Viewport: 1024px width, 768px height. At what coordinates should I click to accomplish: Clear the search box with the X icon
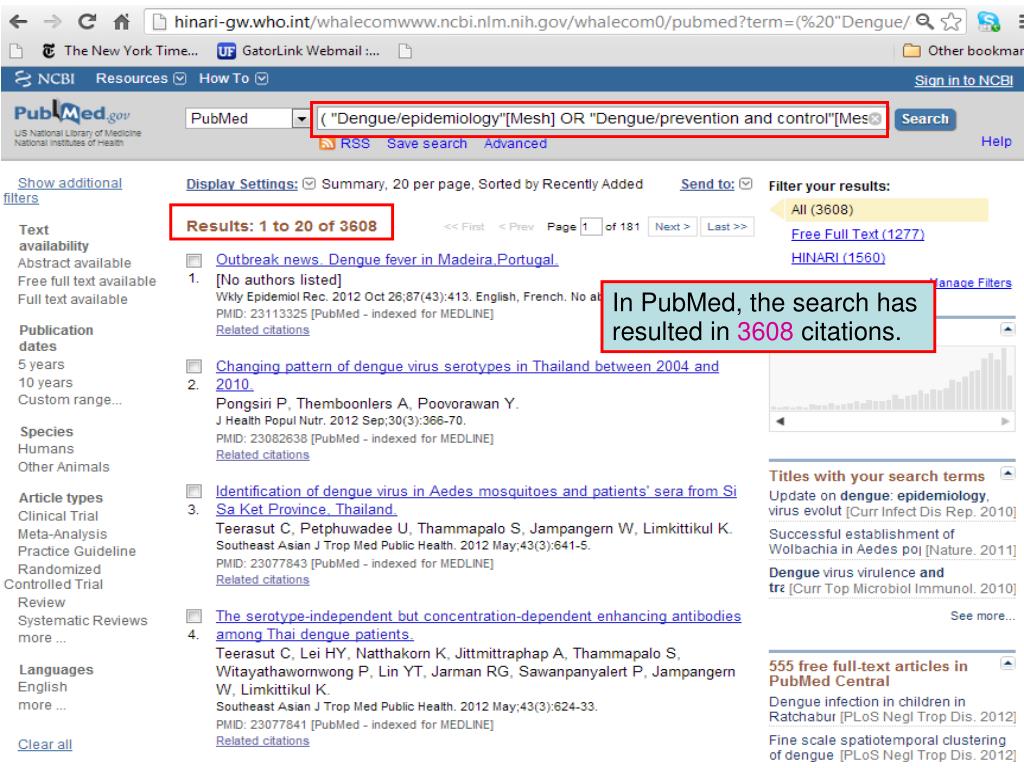tap(875, 118)
